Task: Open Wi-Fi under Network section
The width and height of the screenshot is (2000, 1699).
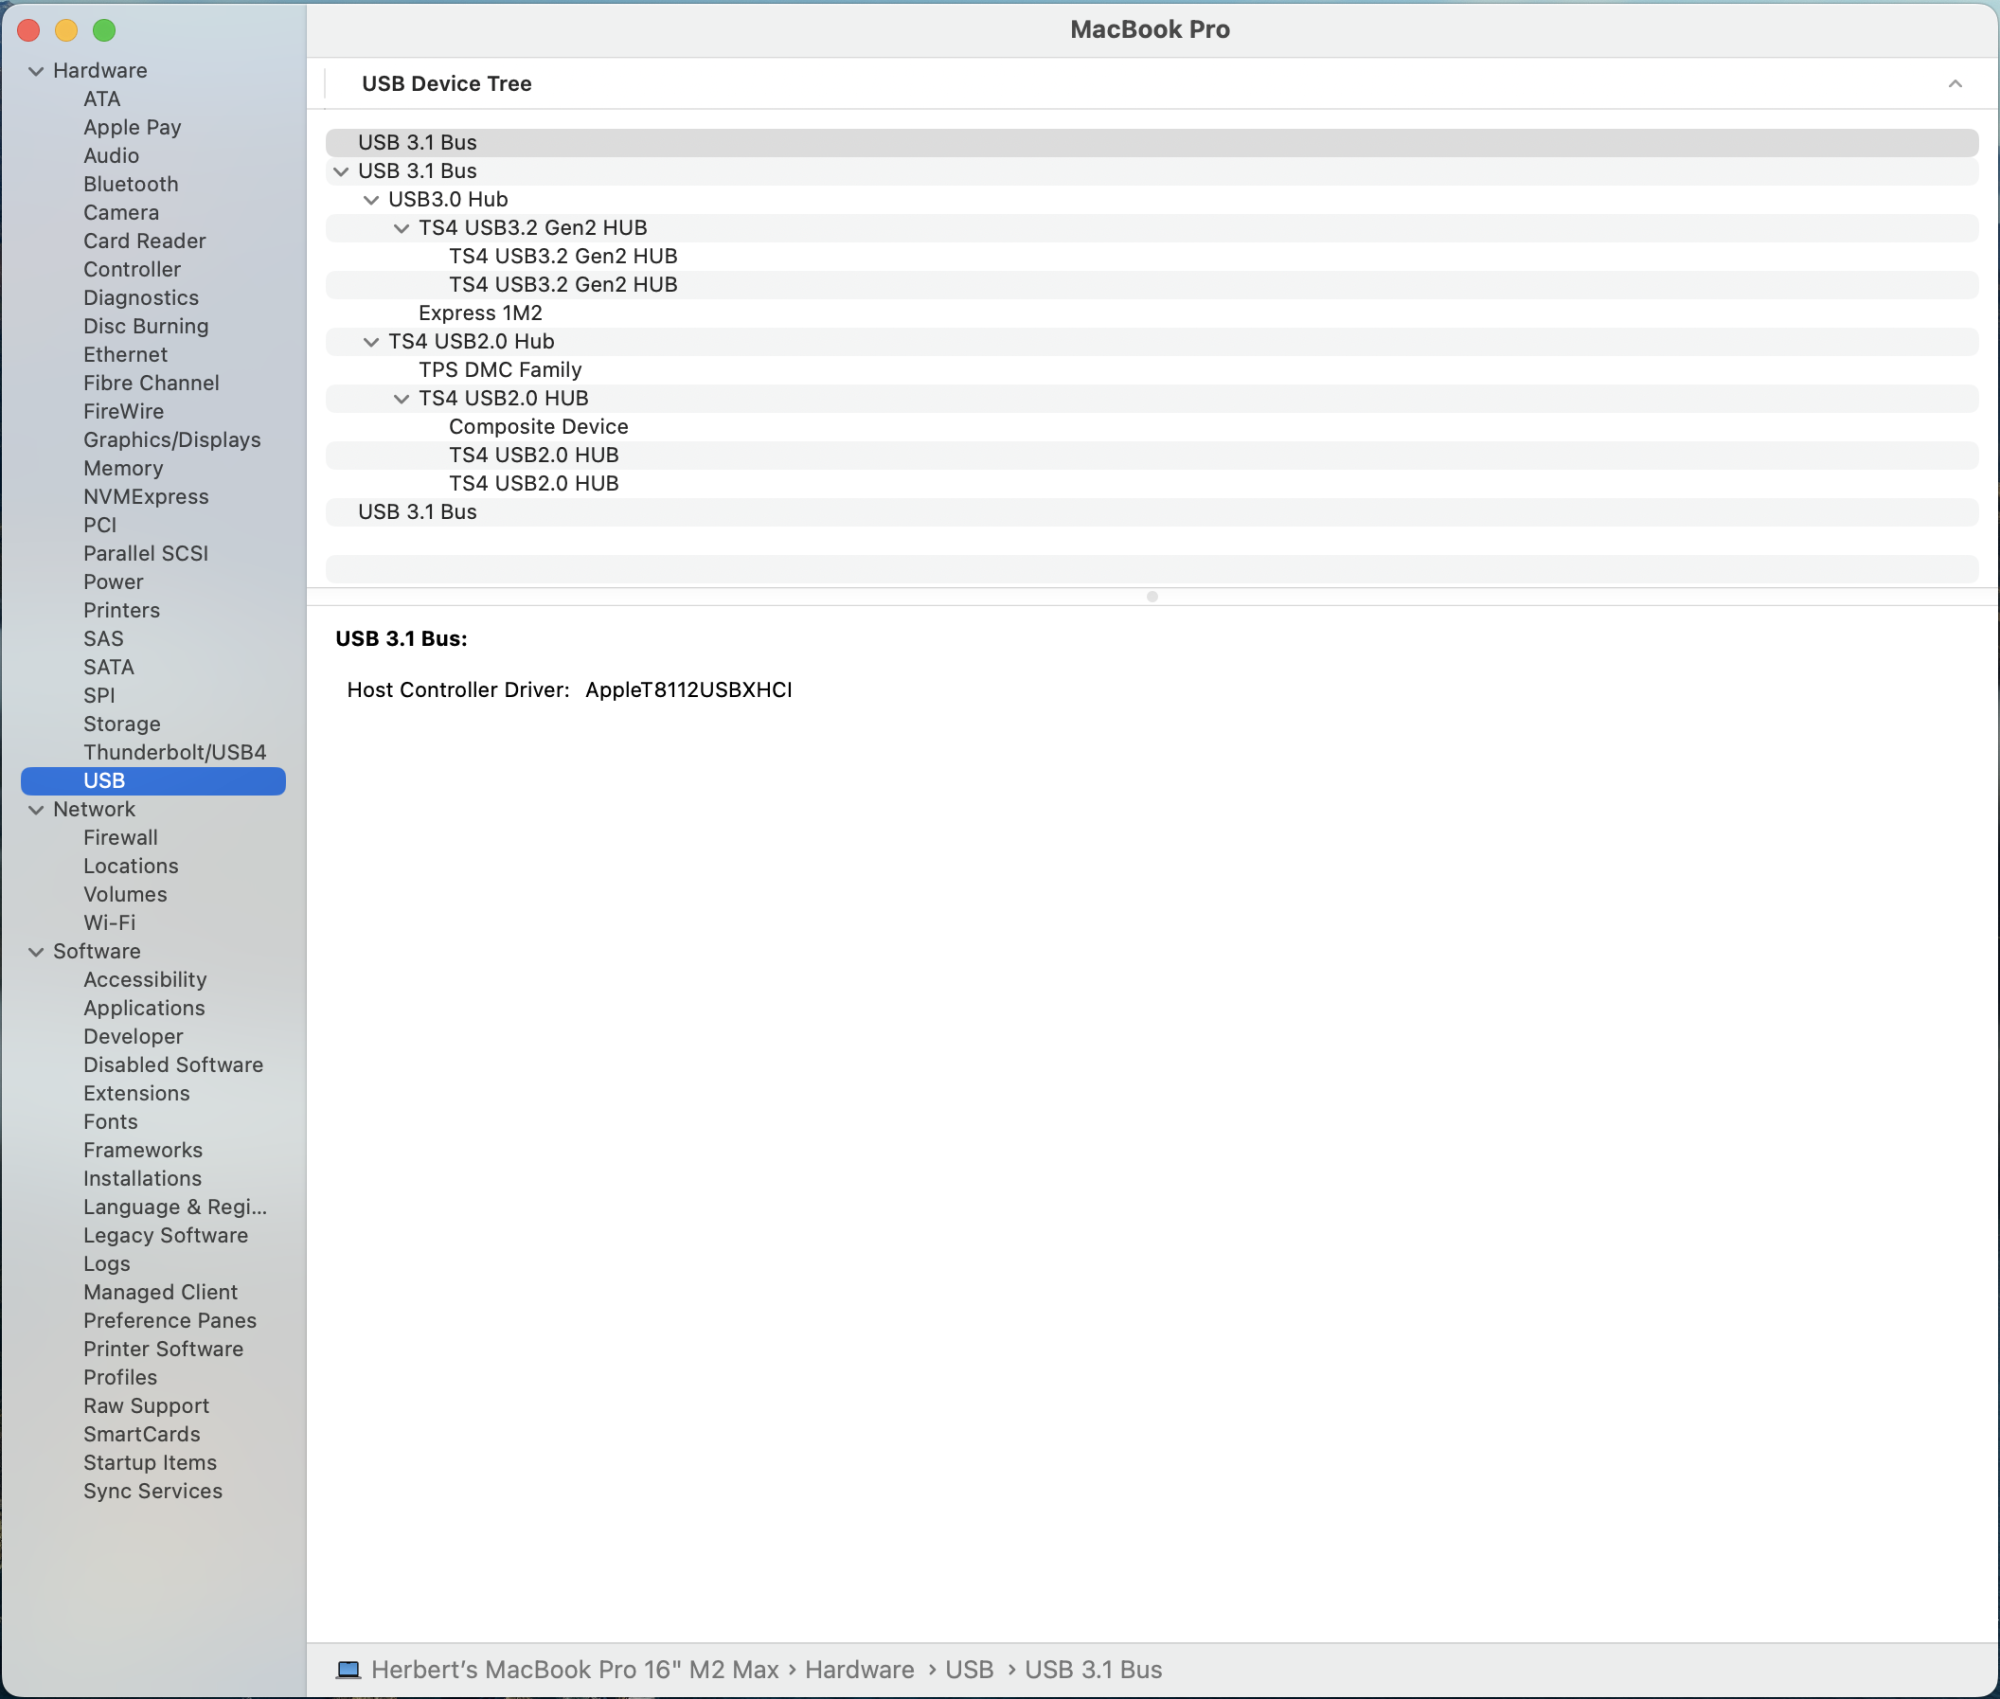Action: click(109, 923)
